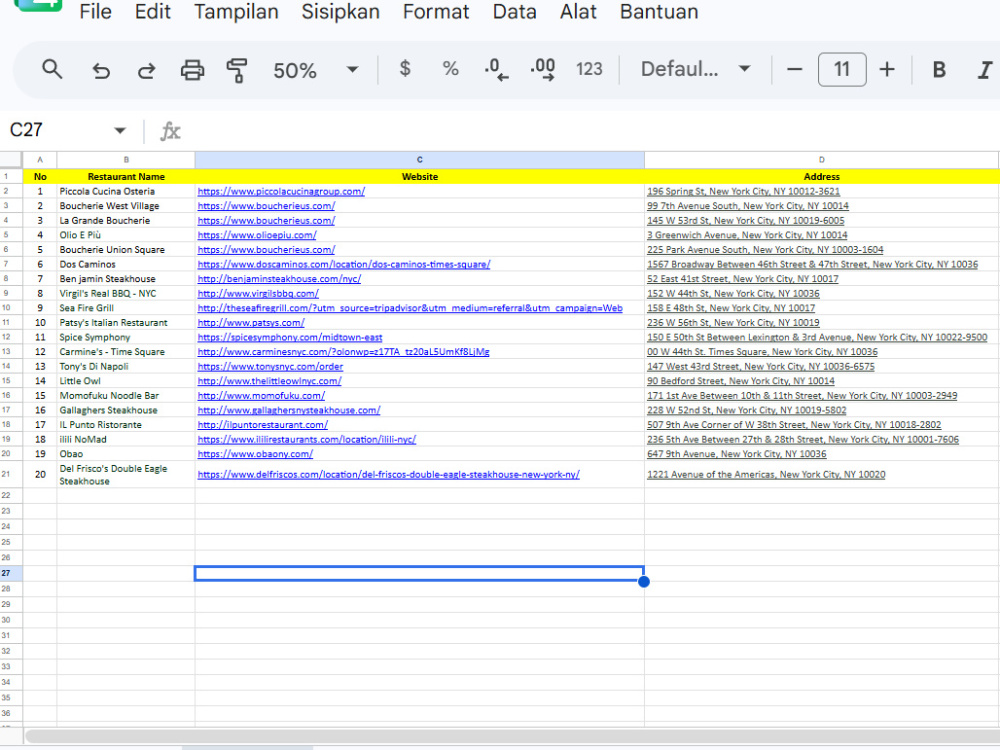Activate the paint format tool
Screen dimensions: 1000x750
237,70
